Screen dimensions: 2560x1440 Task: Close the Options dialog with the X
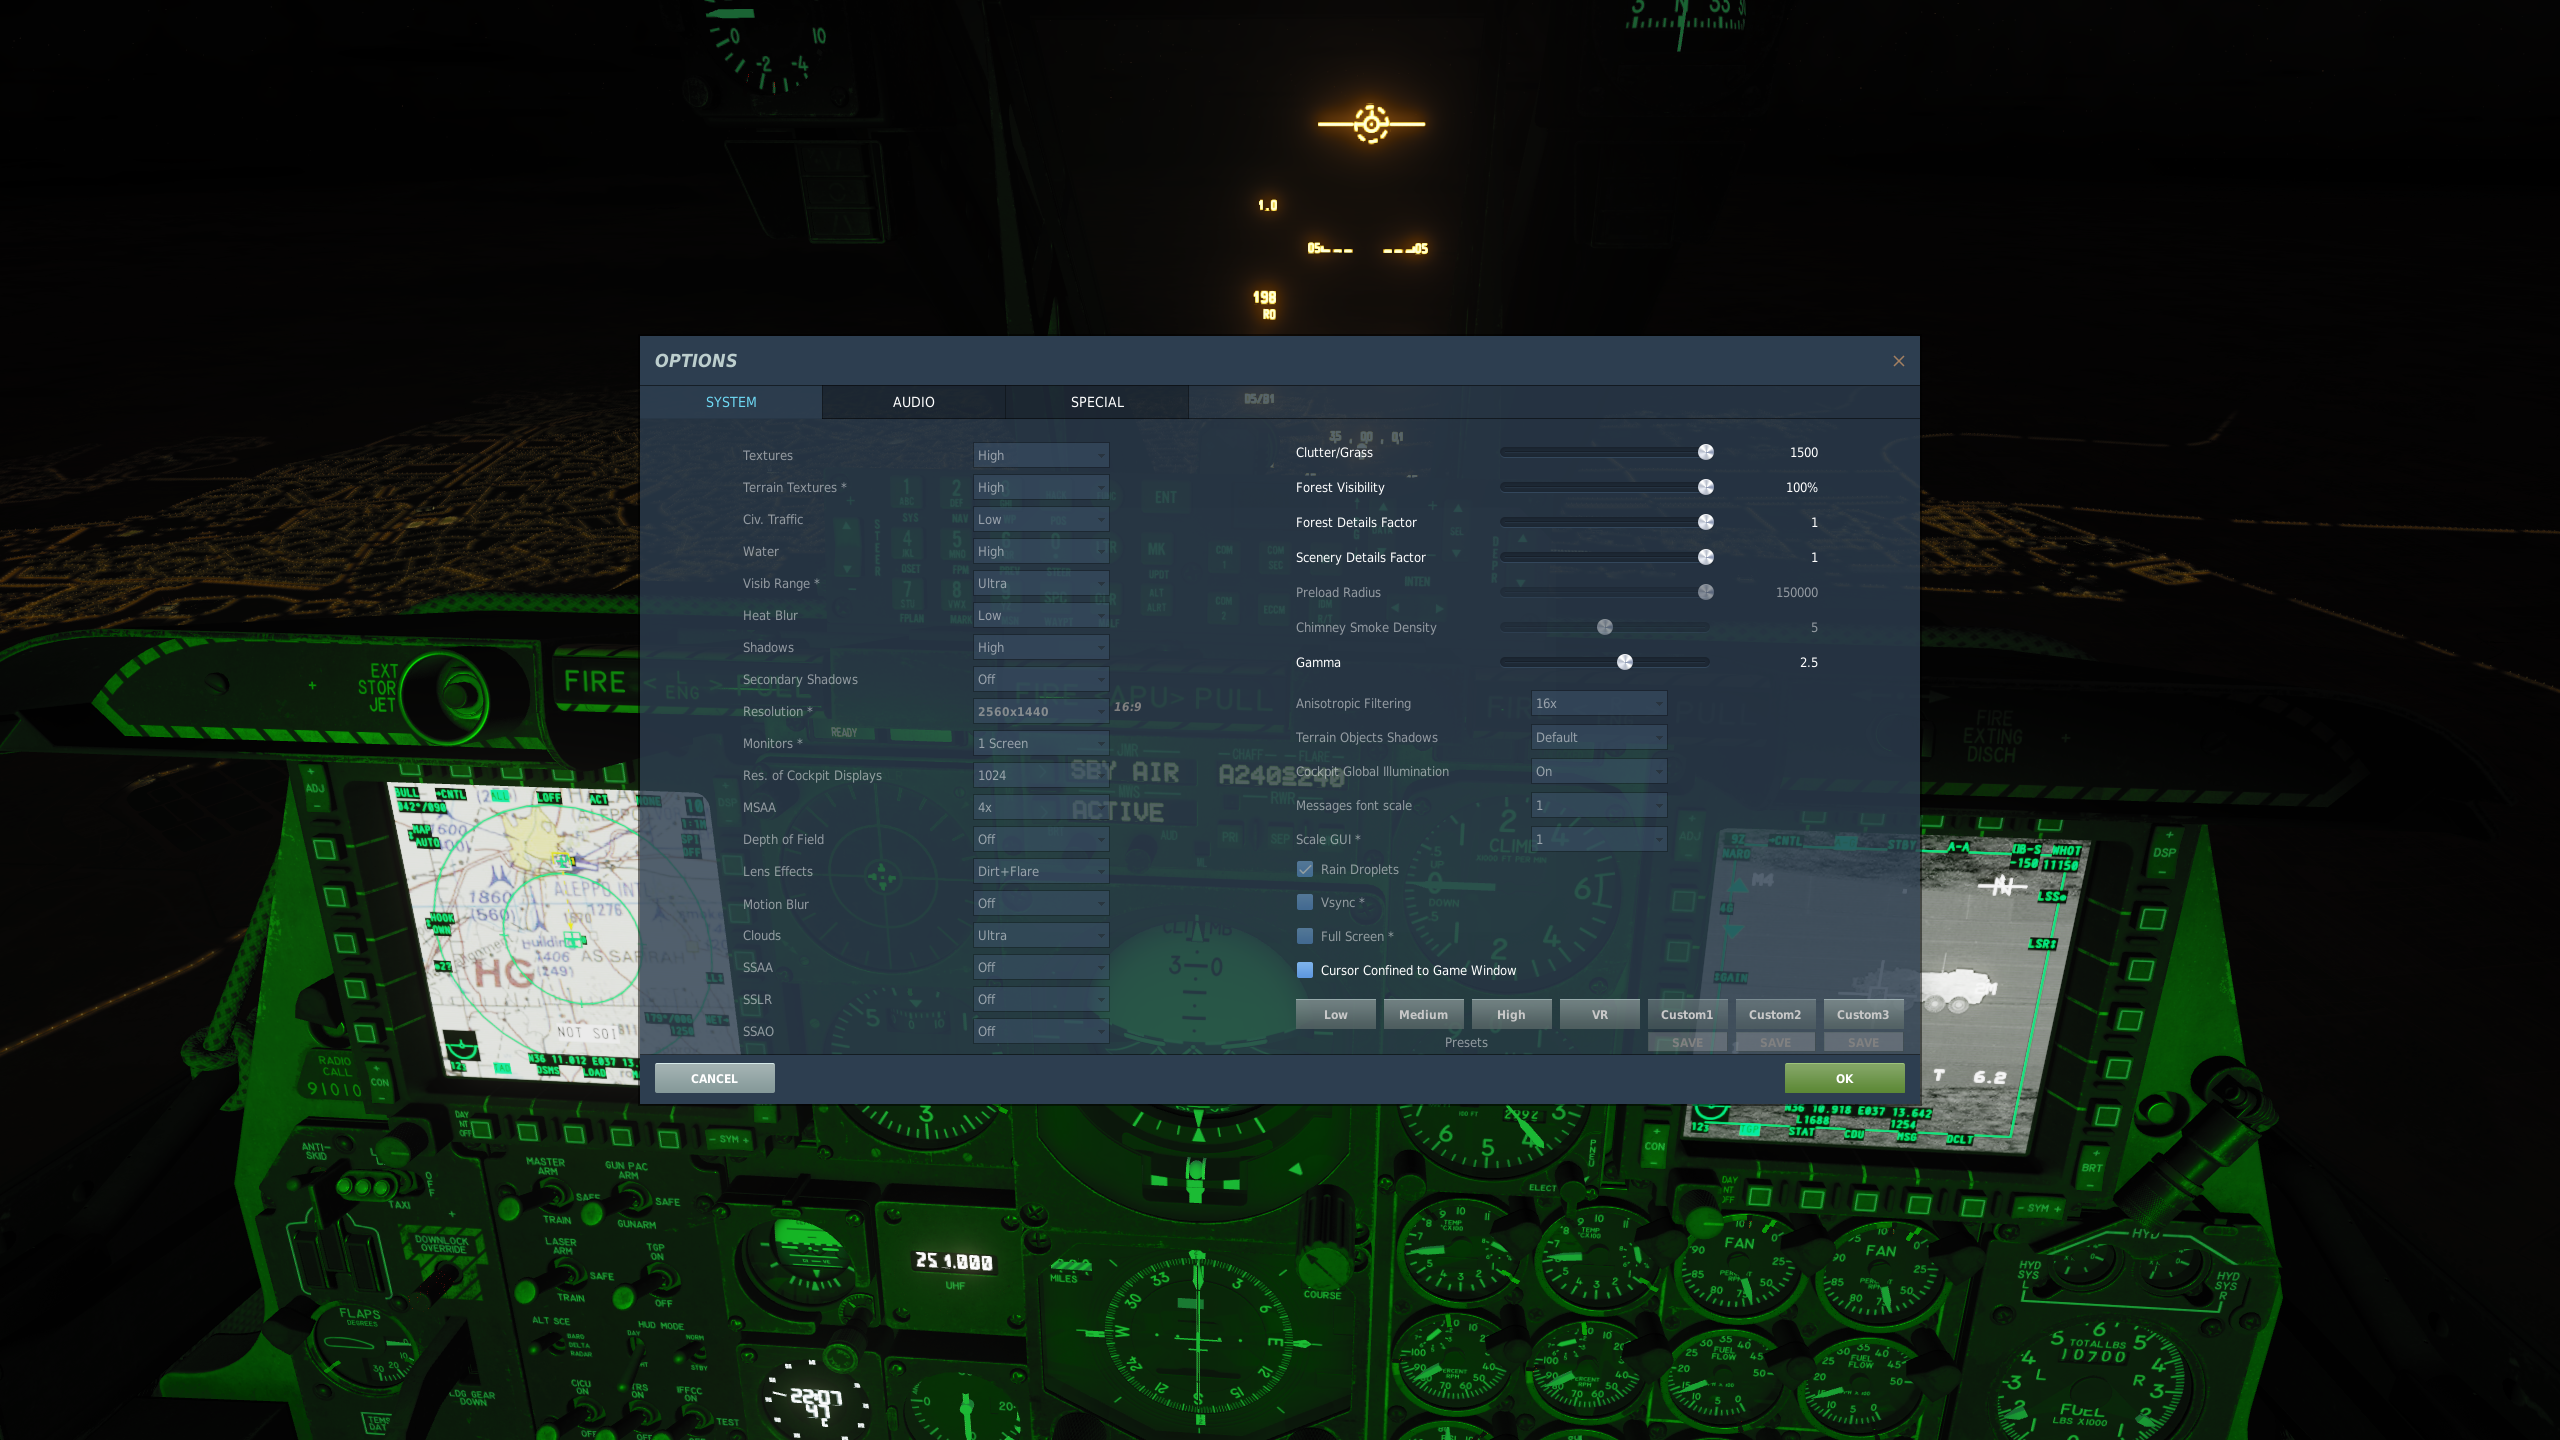pos(1898,361)
